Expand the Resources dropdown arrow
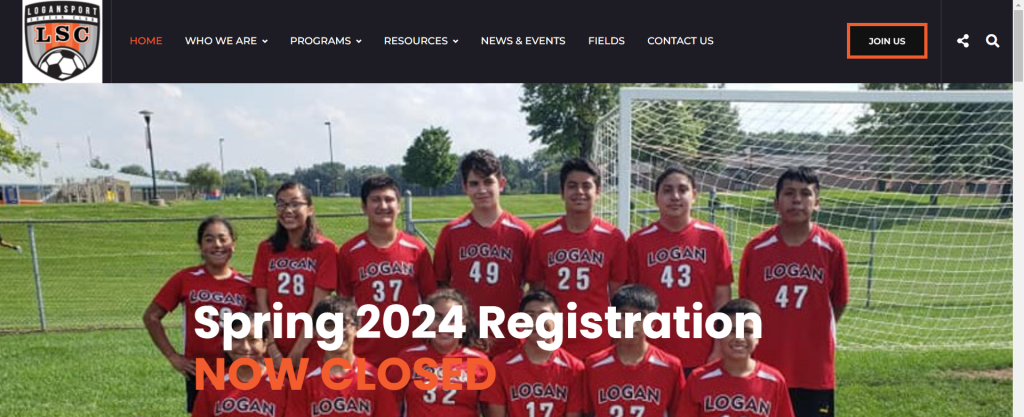 [x=455, y=41]
